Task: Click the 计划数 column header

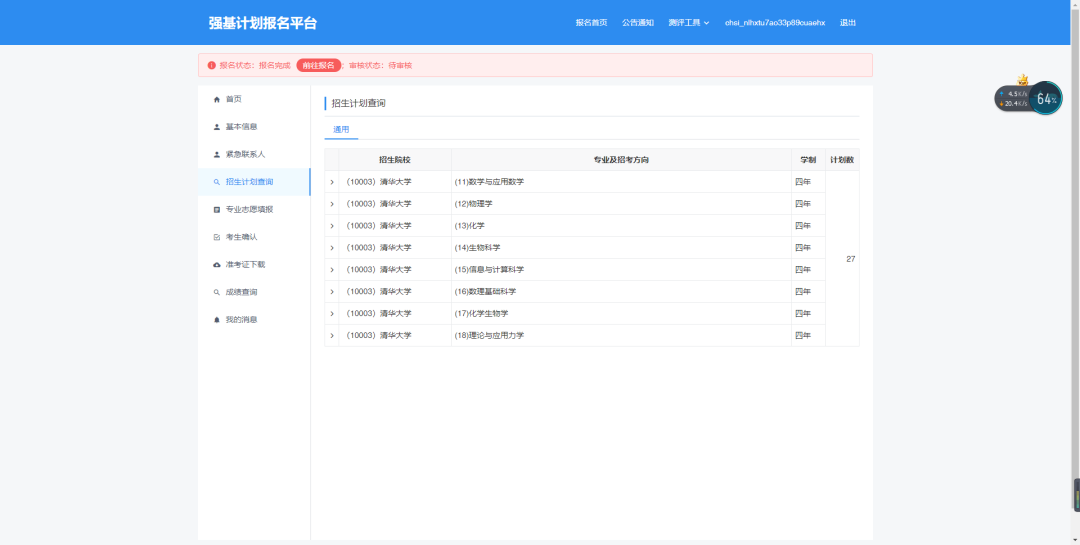Action: pyautogui.click(x=842, y=160)
